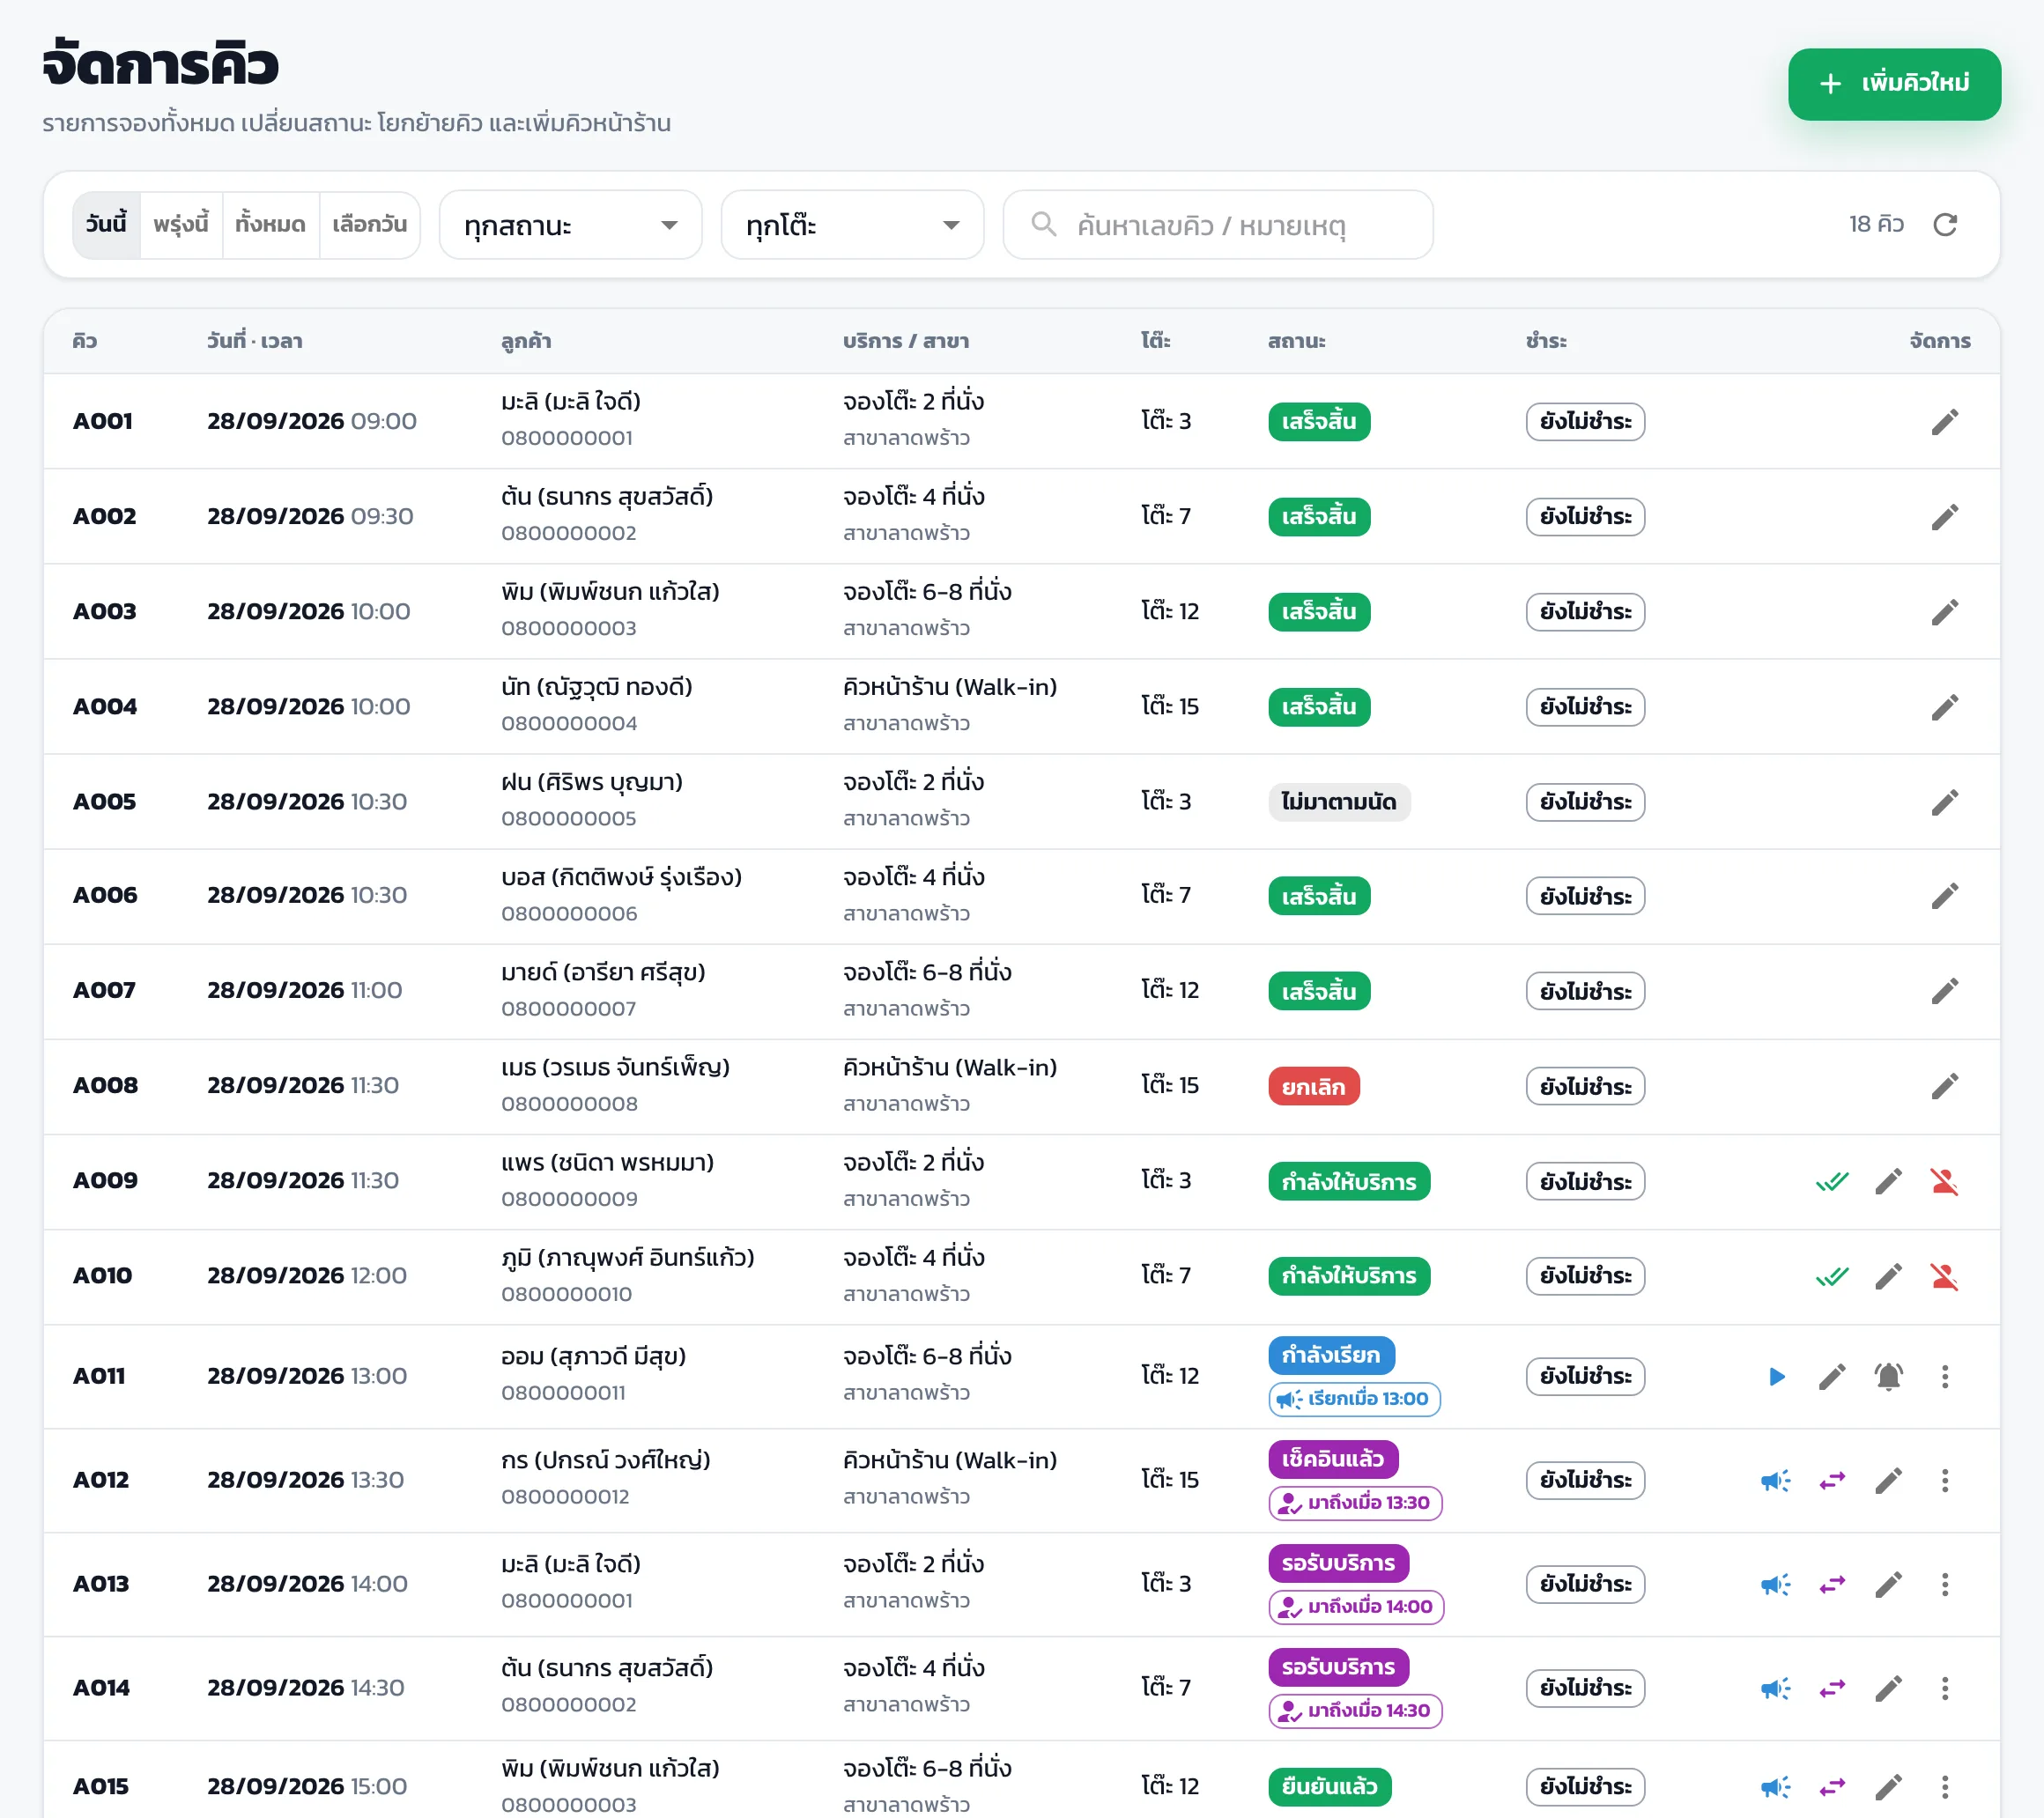Viewport: 2044px width, 1818px height.
Task: Click the purple swap arrows for queue A013
Action: tap(1832, 1584)
